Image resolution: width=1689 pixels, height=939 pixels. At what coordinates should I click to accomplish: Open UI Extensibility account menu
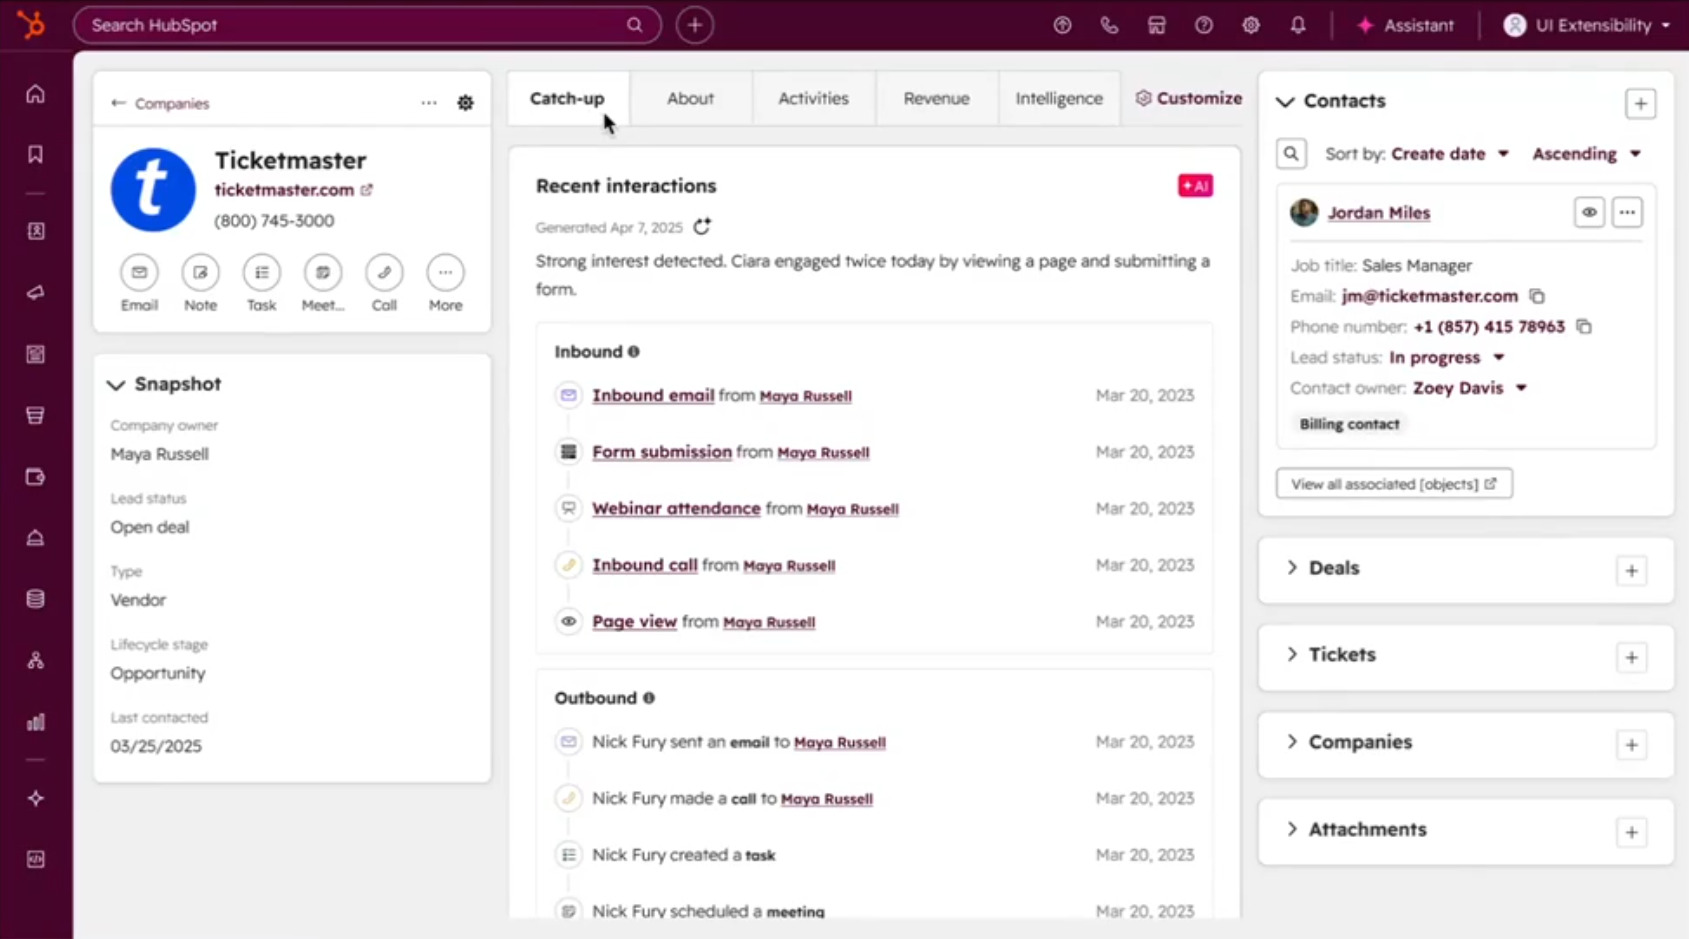pyautogui.click(x=1586, y=25)
